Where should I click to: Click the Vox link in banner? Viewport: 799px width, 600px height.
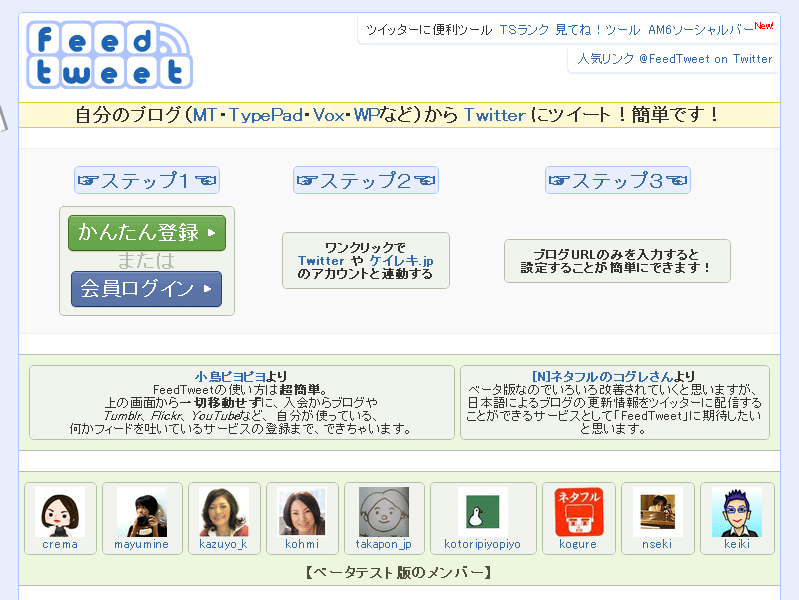(328, 115)
